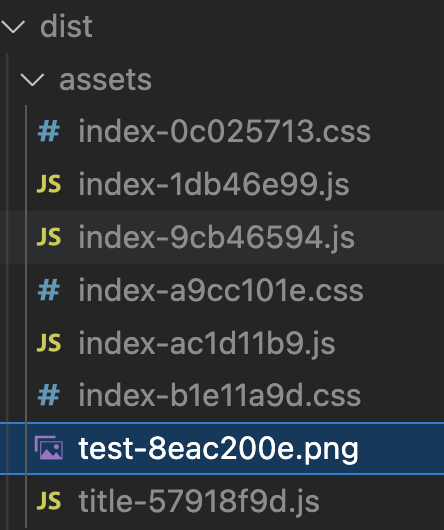This screenshot has height=530, width=444.
Task: Select the assets folder label
Action: [105, 80]
